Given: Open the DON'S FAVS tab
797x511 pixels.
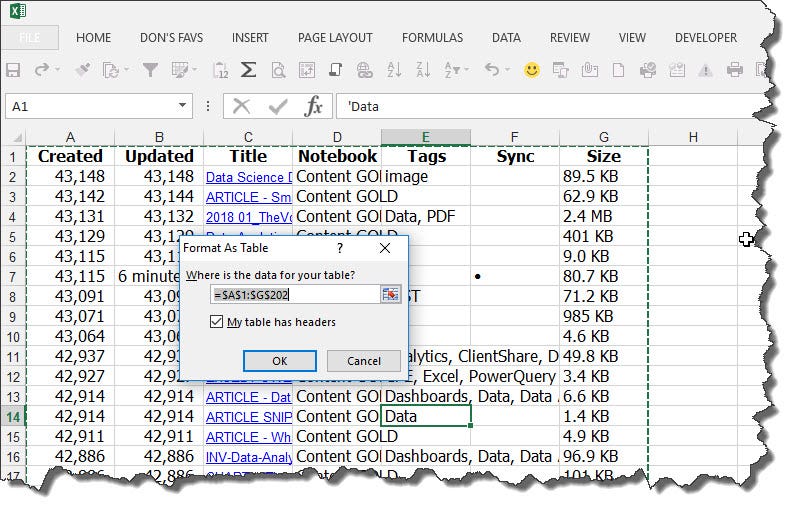Looking at the screenshot, I should 171,38.
